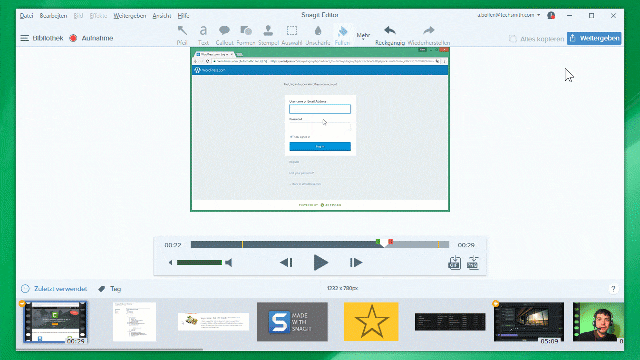Open the Effekte menu
This screenshot has width=640, height=360.
(98, 16)
